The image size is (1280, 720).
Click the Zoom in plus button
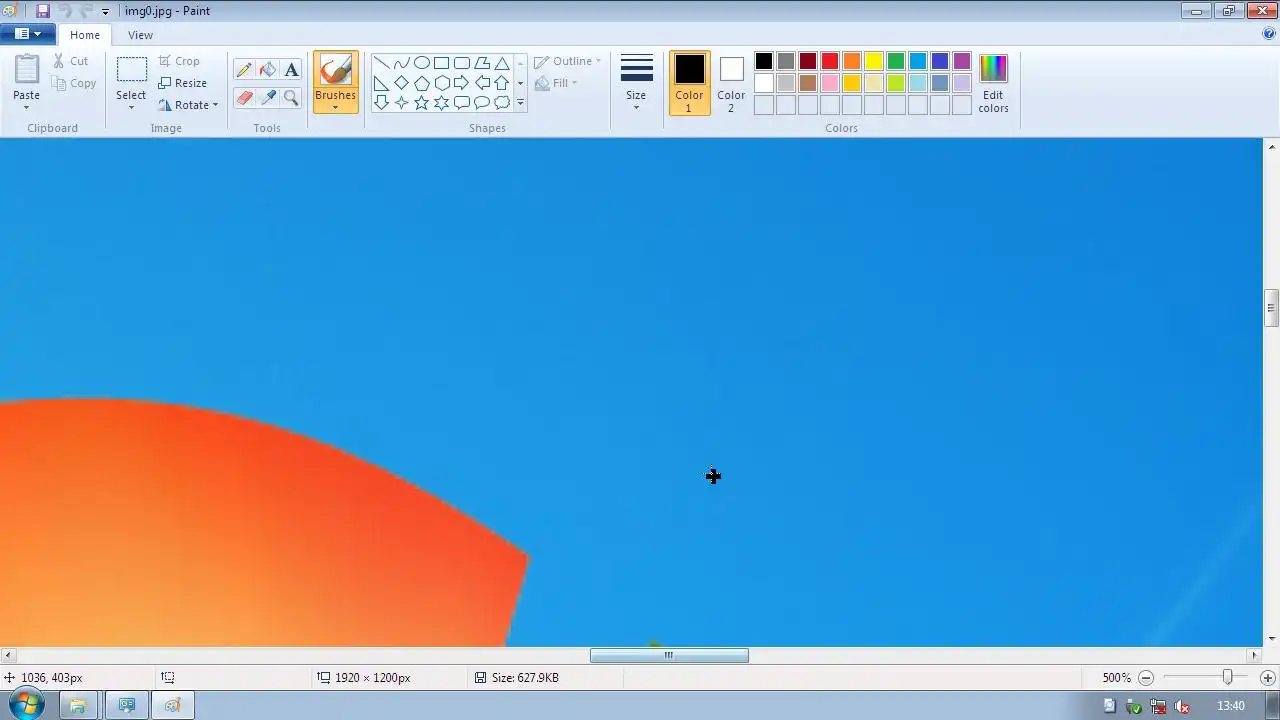coord(1267,678)
